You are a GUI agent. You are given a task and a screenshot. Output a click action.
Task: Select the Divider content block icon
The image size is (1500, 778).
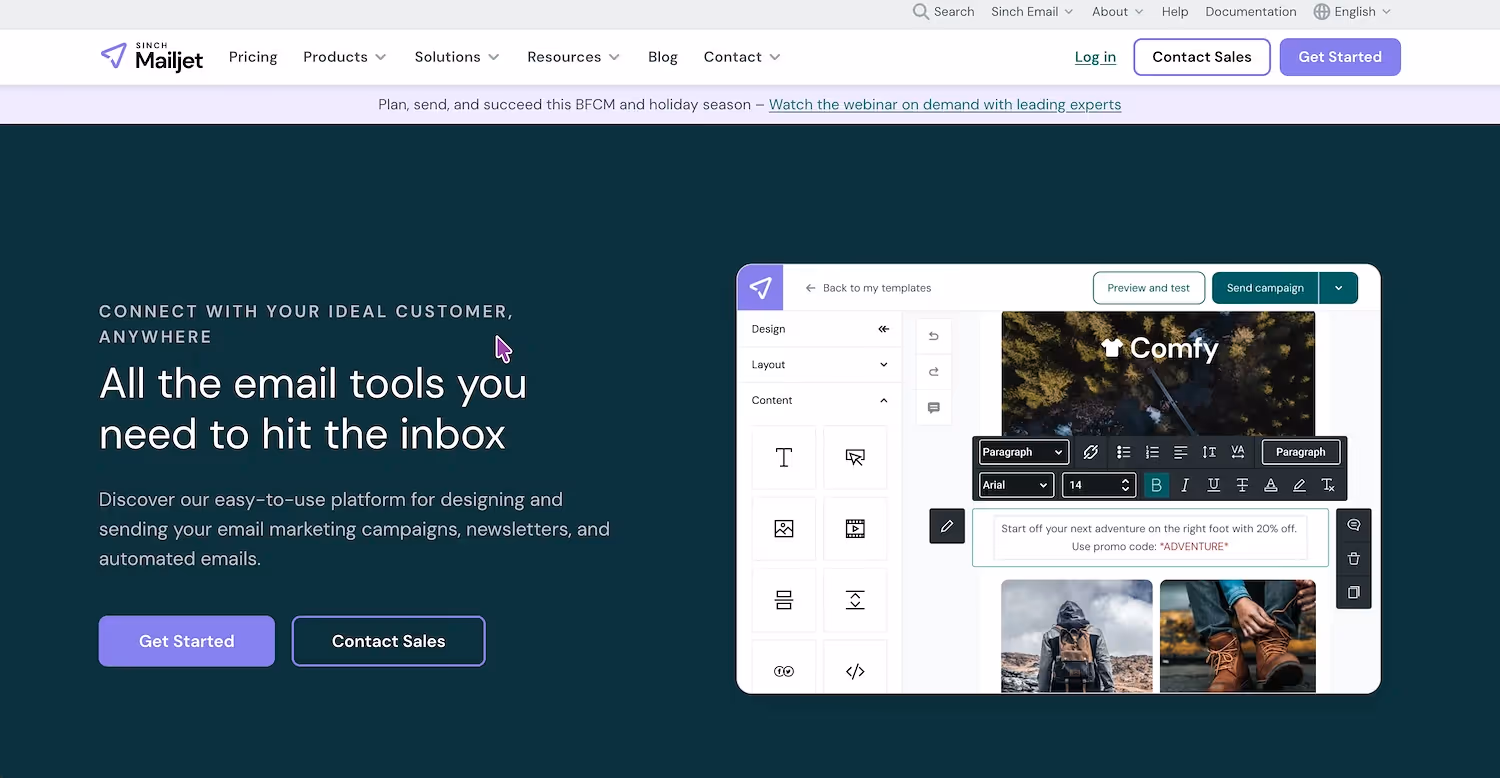(784, 600)
